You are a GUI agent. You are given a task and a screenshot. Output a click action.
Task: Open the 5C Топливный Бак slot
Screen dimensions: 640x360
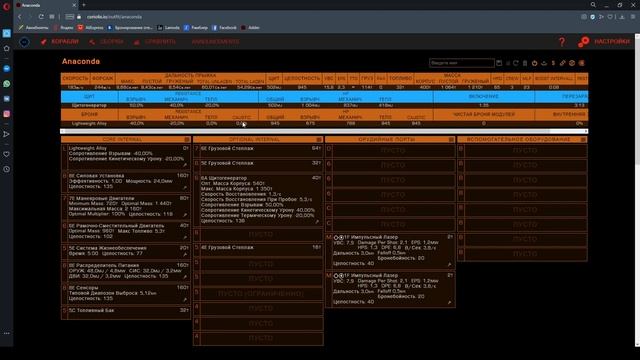[x=126, y=313]
